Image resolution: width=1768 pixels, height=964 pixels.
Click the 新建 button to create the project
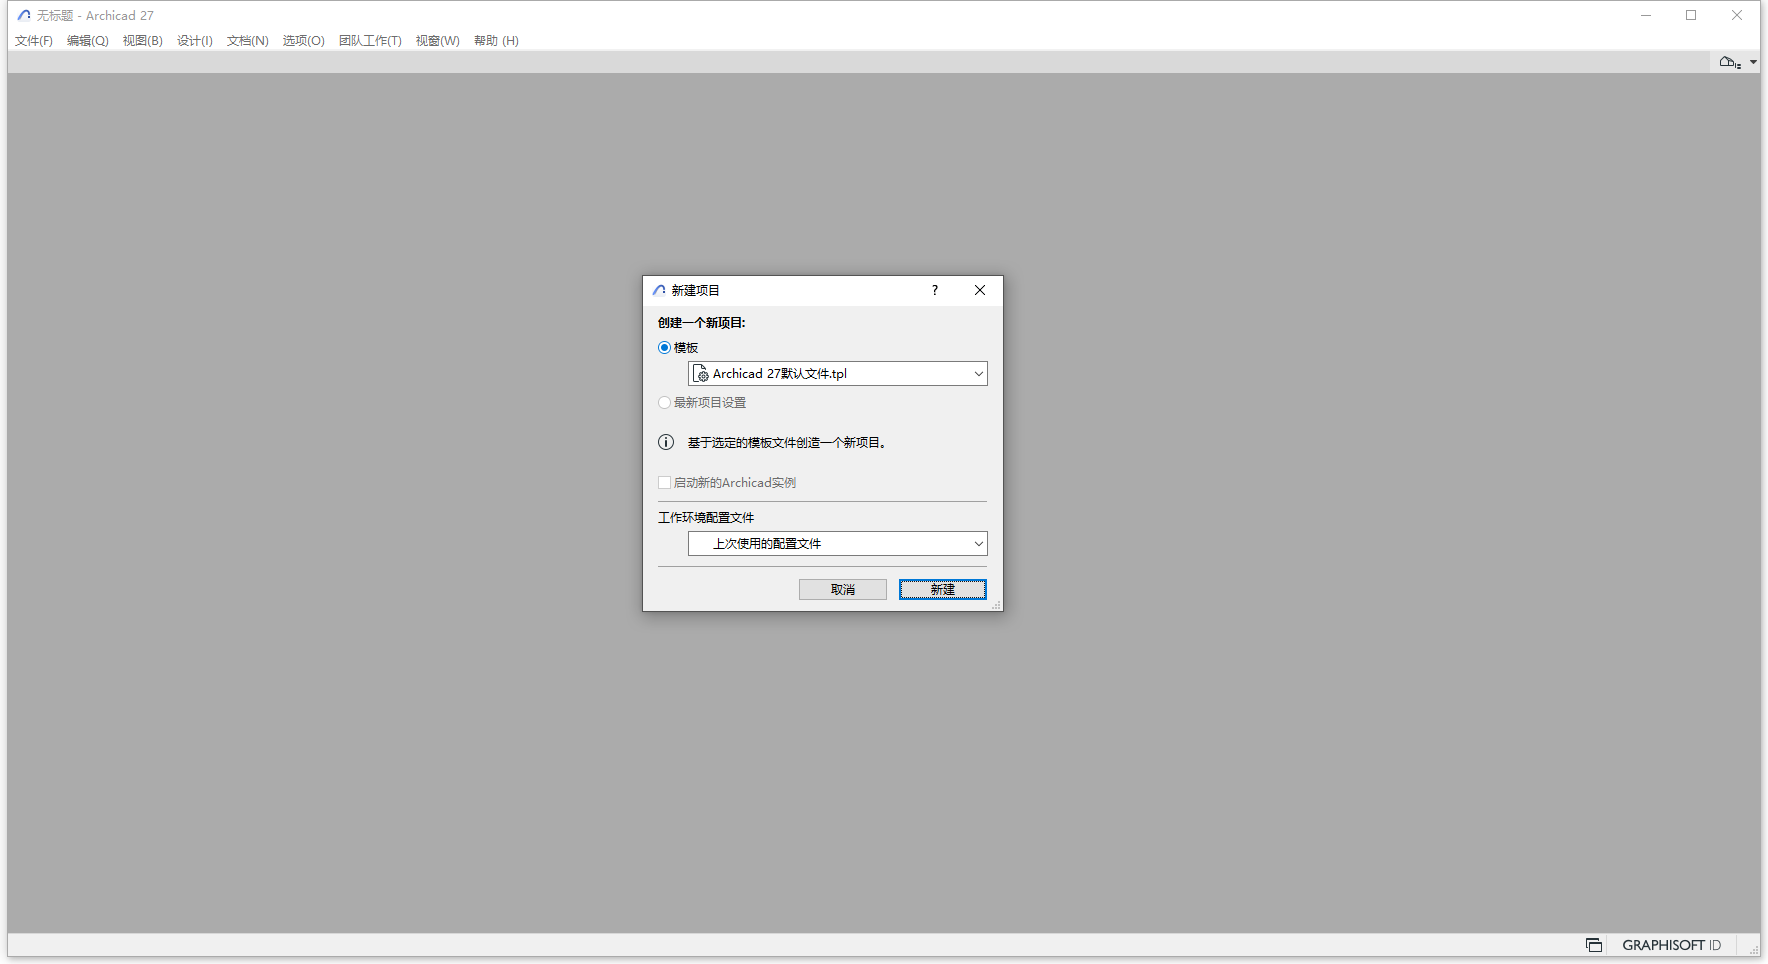click(941, 589)
